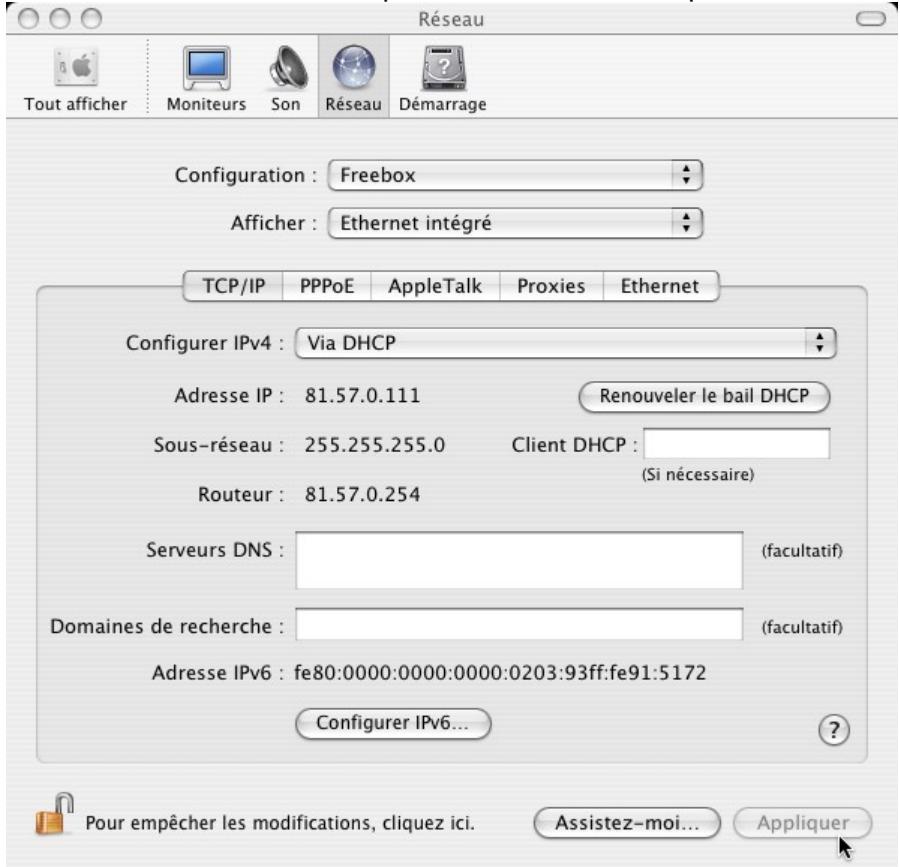Open the Configuration dropdown showing Freebox
Viewport: 900px width, 867px height.
tap(515, 175)
